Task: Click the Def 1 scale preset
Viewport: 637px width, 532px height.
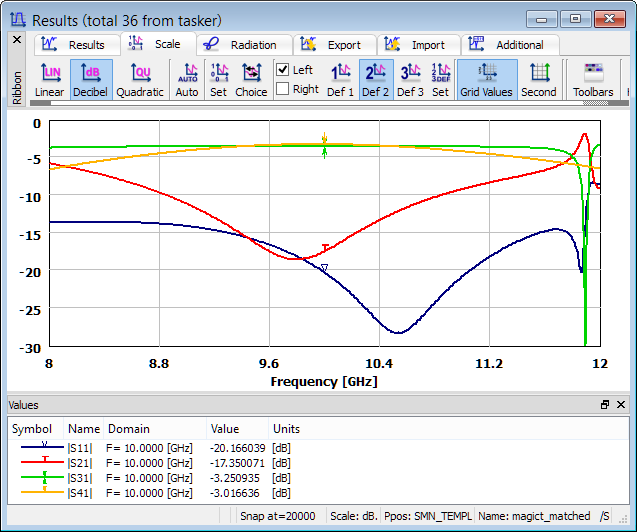Action: pos(341,80)
